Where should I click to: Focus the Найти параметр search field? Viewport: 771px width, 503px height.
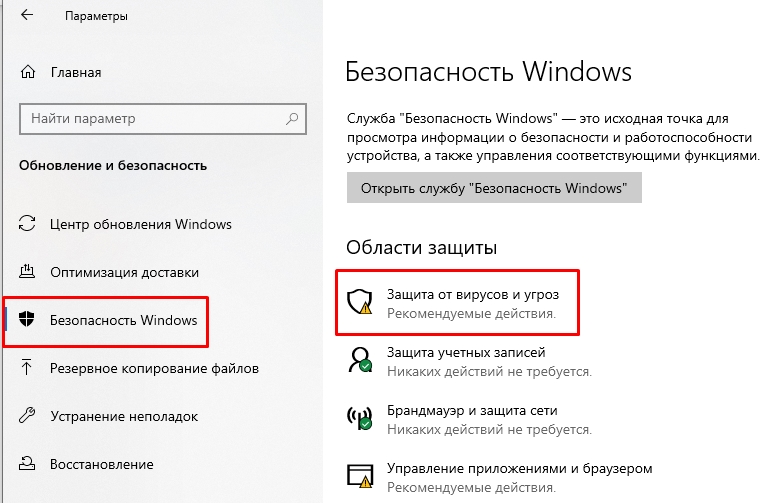[x=150, y=118]
